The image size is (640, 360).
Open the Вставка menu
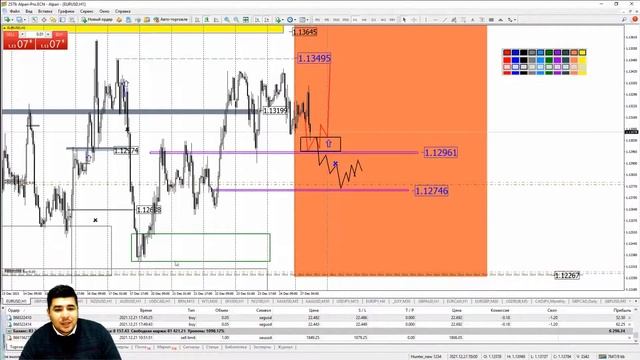tap(45, 11)
